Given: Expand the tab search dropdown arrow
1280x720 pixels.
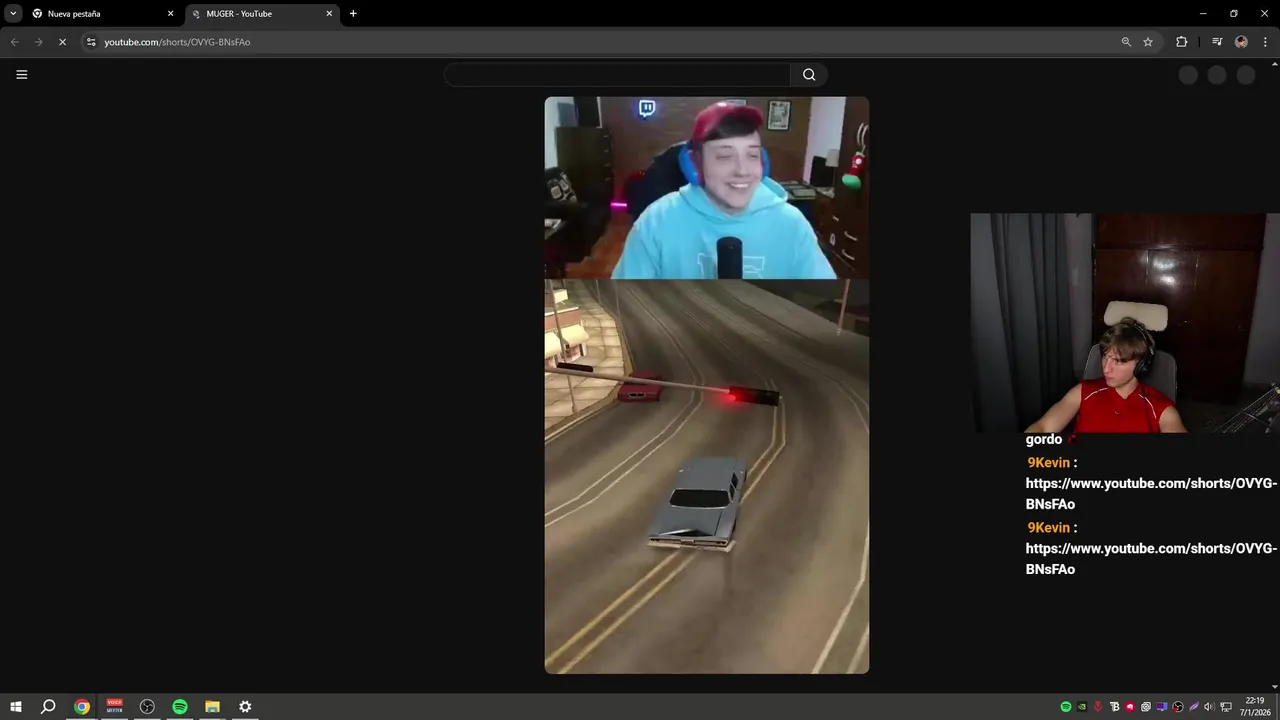Looking at the screenshot, I should click(13, 14).
